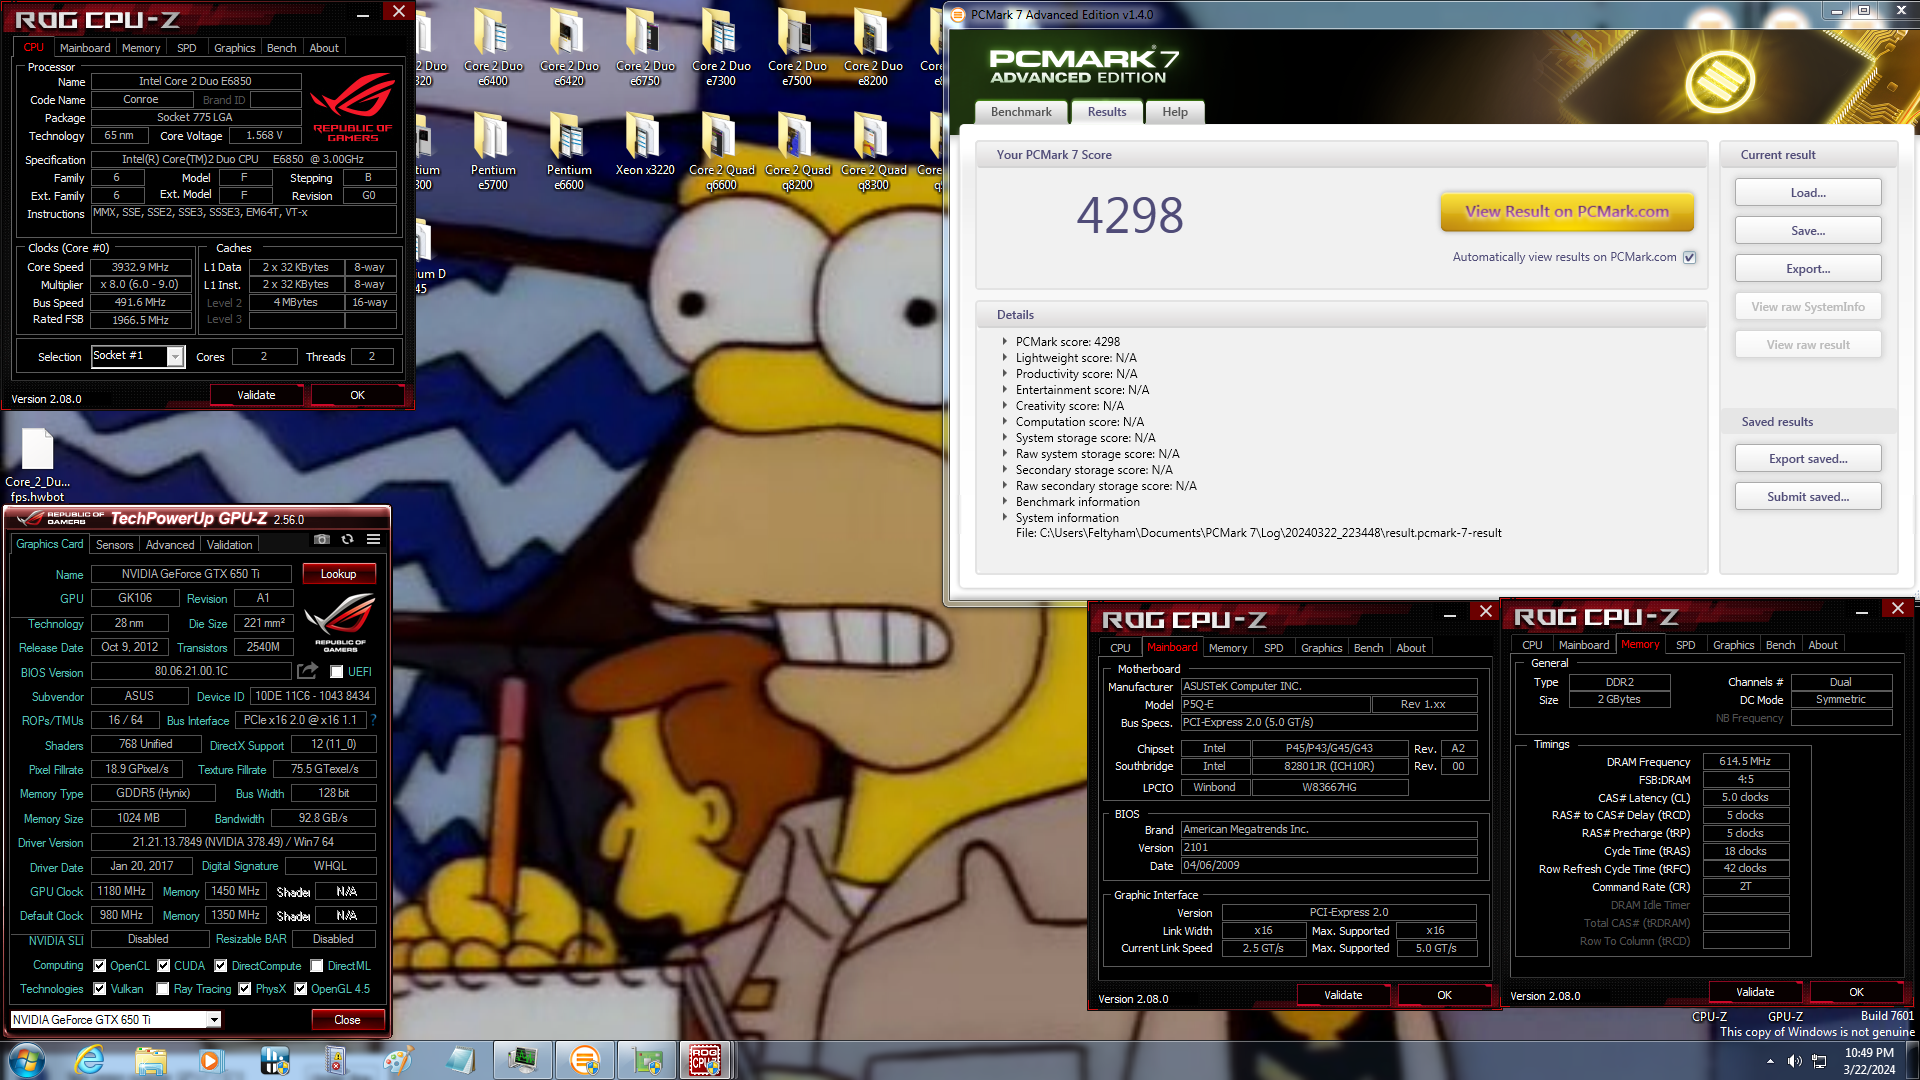Open the Benchmark tab in PCMark 7
The height and width of the screenshot is (1080, 1920).
click(x=1021, y=112)
